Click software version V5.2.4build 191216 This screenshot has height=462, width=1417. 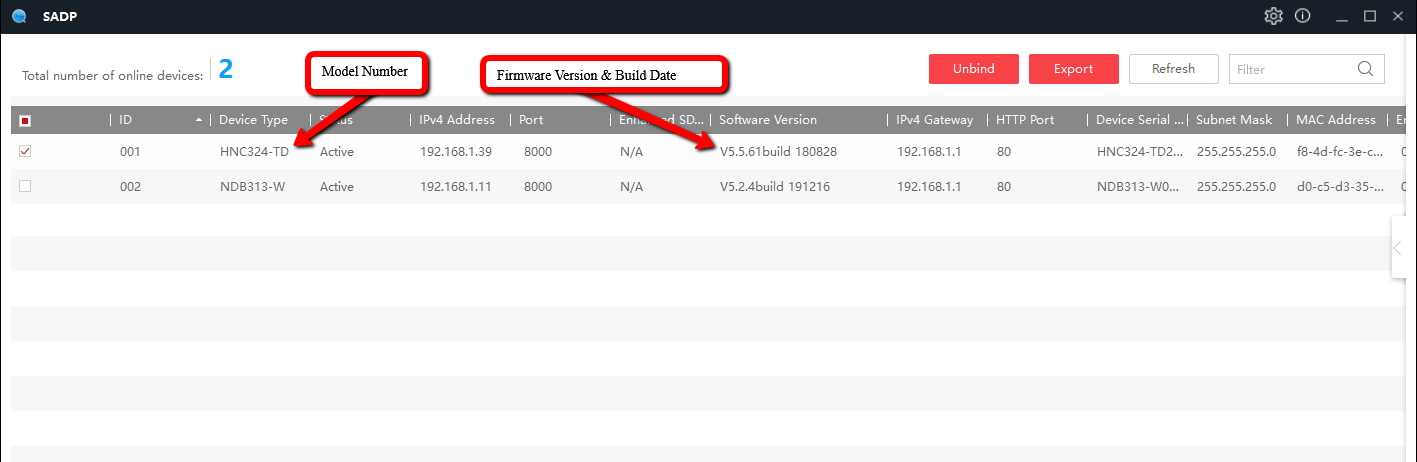tap(774, 186)
